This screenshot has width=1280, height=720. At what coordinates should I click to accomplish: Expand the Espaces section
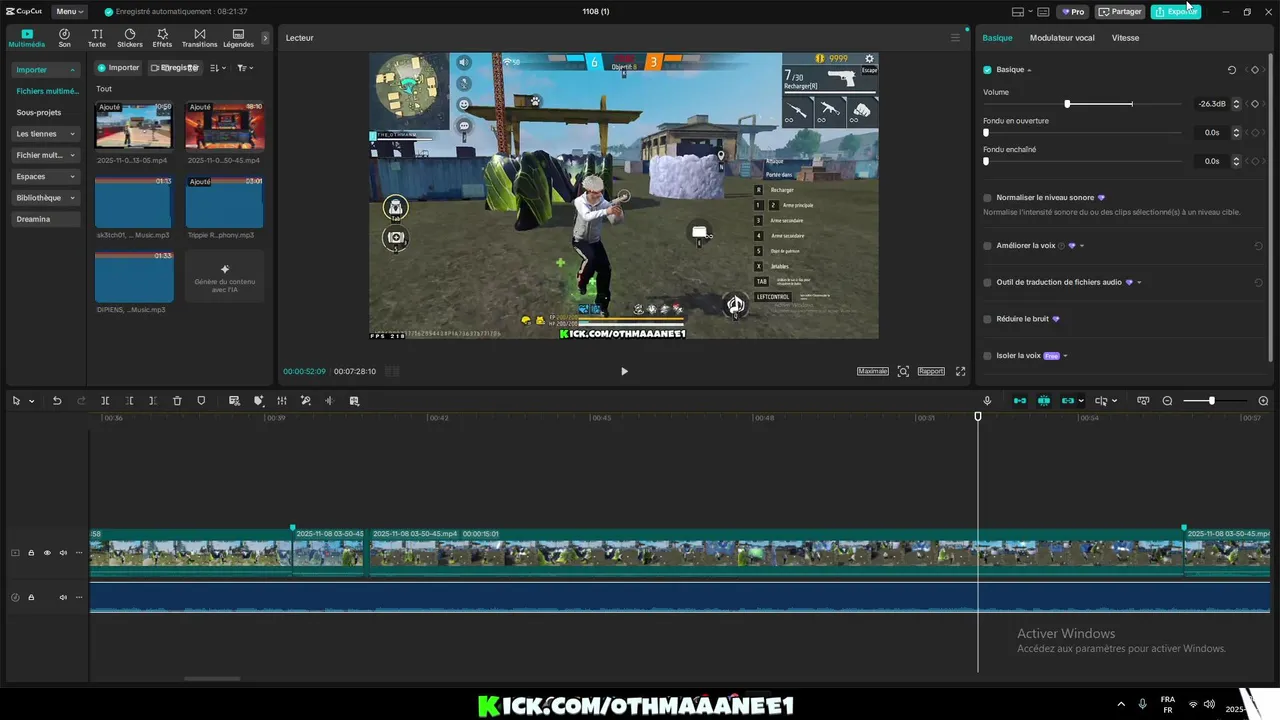pos(46,176)
